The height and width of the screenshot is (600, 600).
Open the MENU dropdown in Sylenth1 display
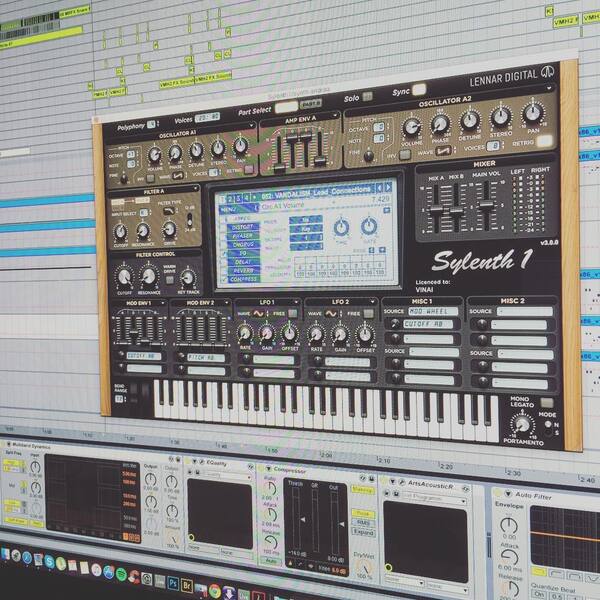click(x=239, y=209)
